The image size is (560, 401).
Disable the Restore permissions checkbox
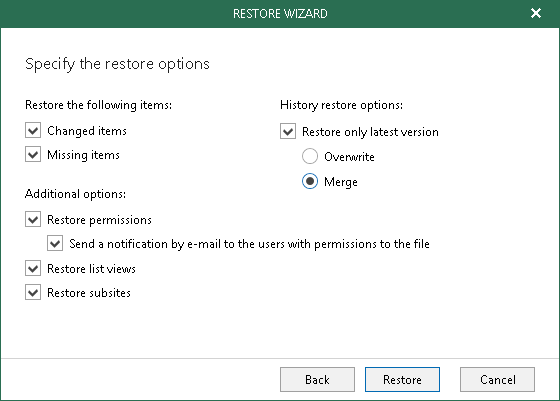(33, 219)
